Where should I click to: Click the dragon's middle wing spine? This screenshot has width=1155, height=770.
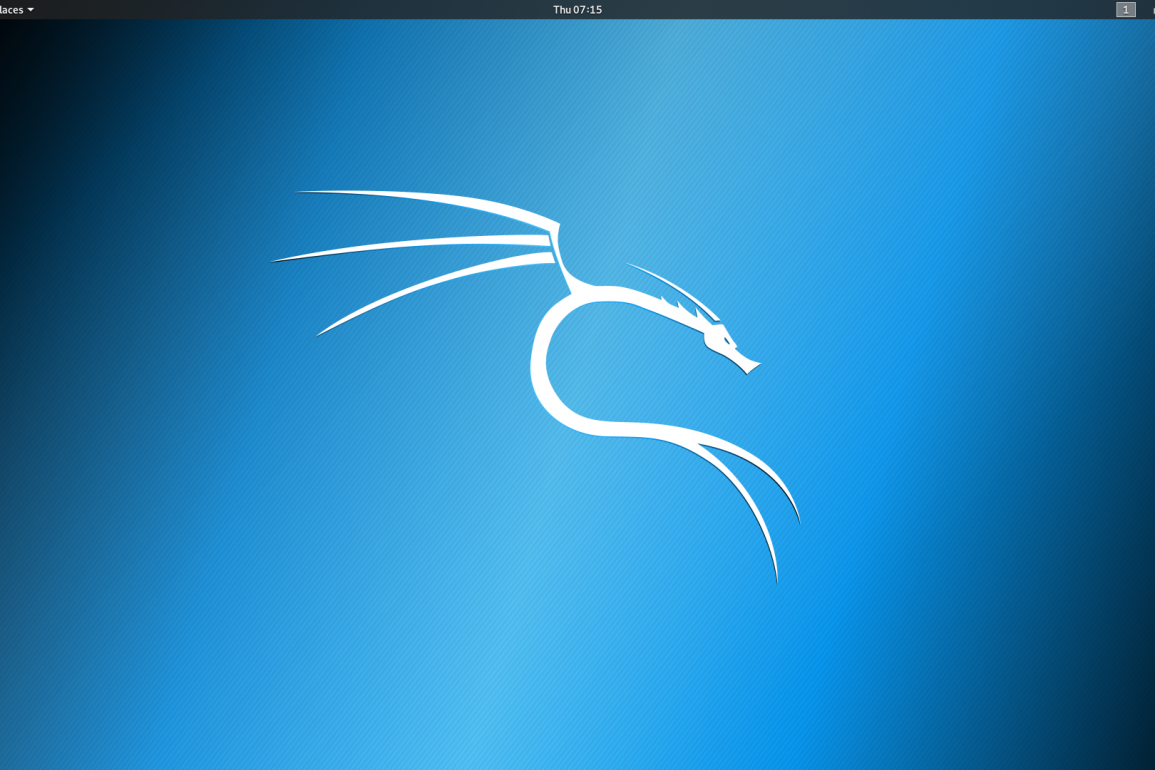point(420,244)
